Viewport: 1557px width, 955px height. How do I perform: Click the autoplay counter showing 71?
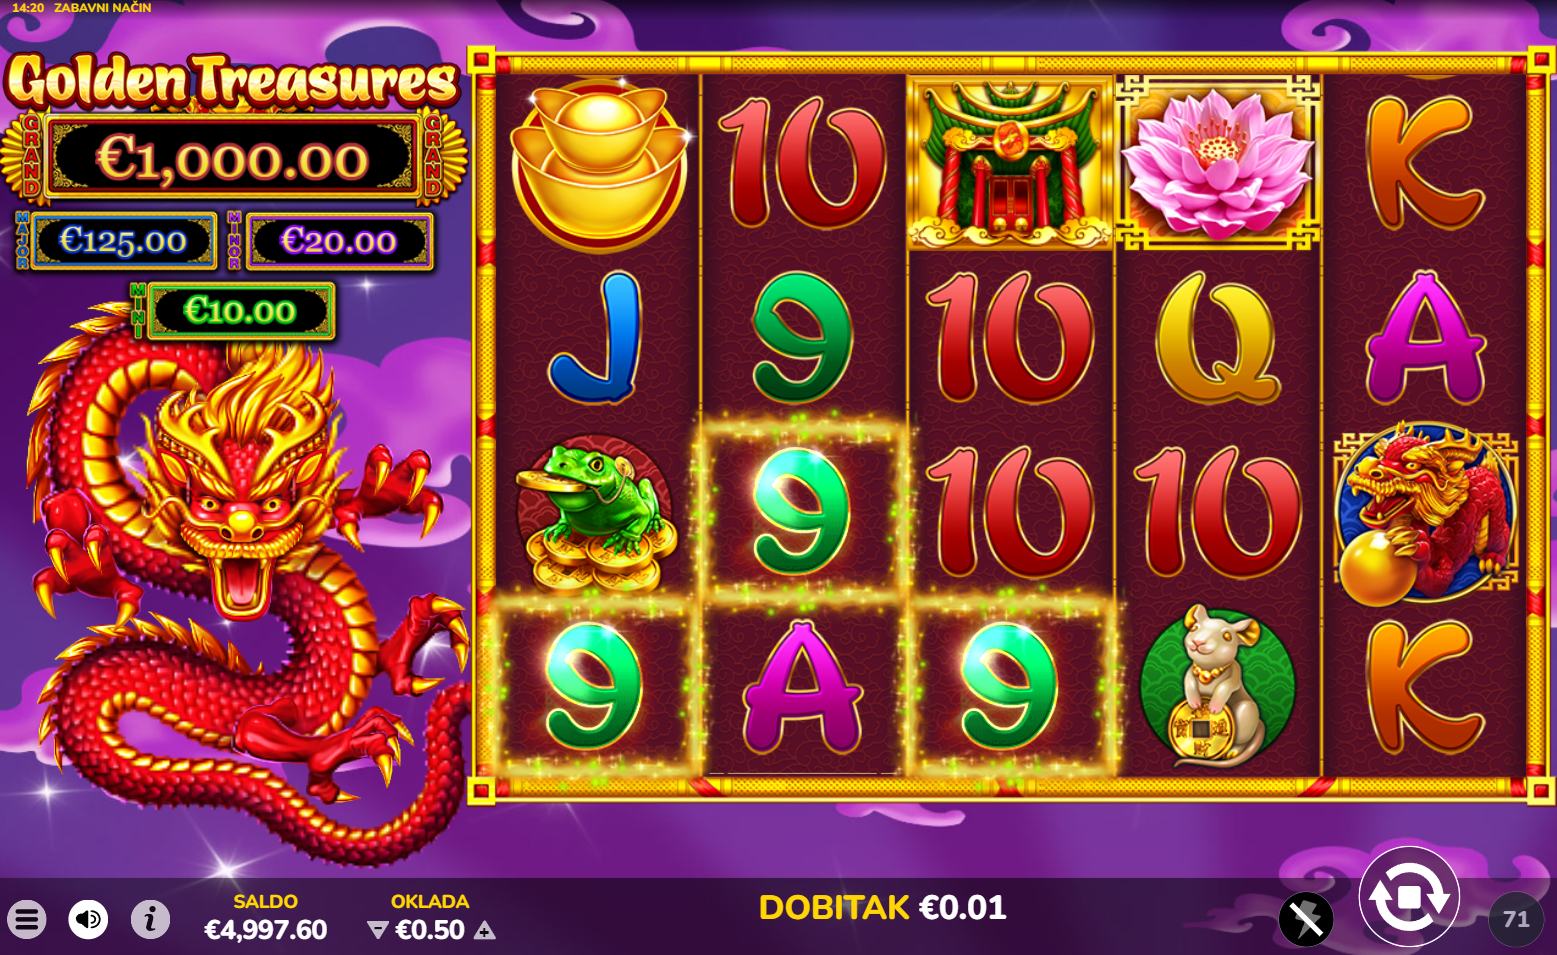click(x=1516, y=919)
